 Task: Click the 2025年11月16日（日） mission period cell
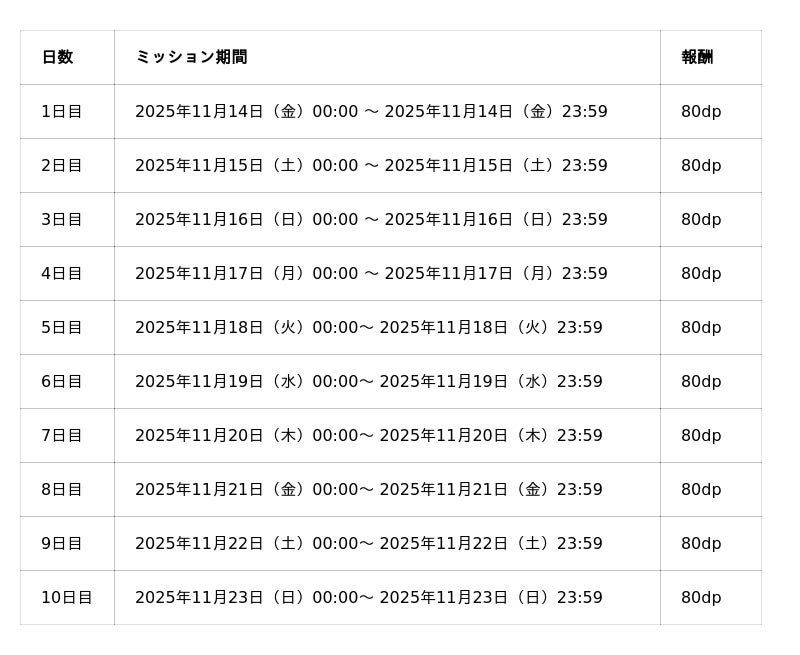click(371, 219)
